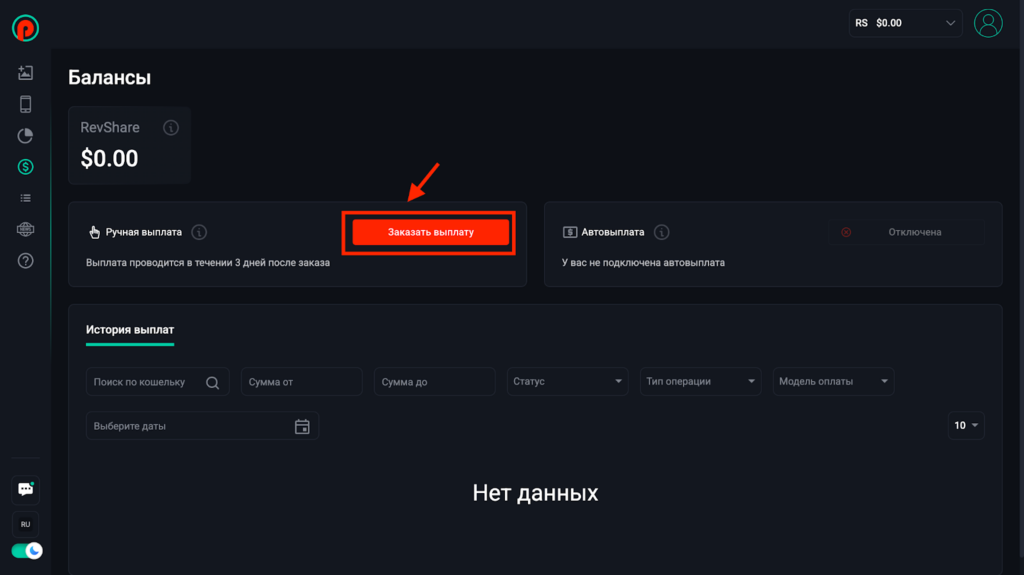This screenshot has height=575, width=1024.
Task: Click info icon next to Автовыплата
Action: click(x=662, y=232)
